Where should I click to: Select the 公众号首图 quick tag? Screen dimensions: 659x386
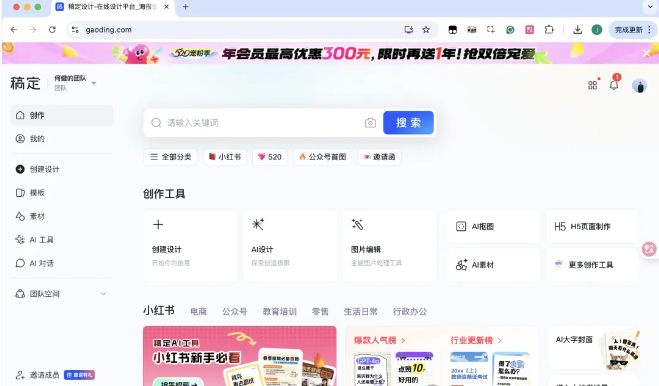[x=322, y=157]
